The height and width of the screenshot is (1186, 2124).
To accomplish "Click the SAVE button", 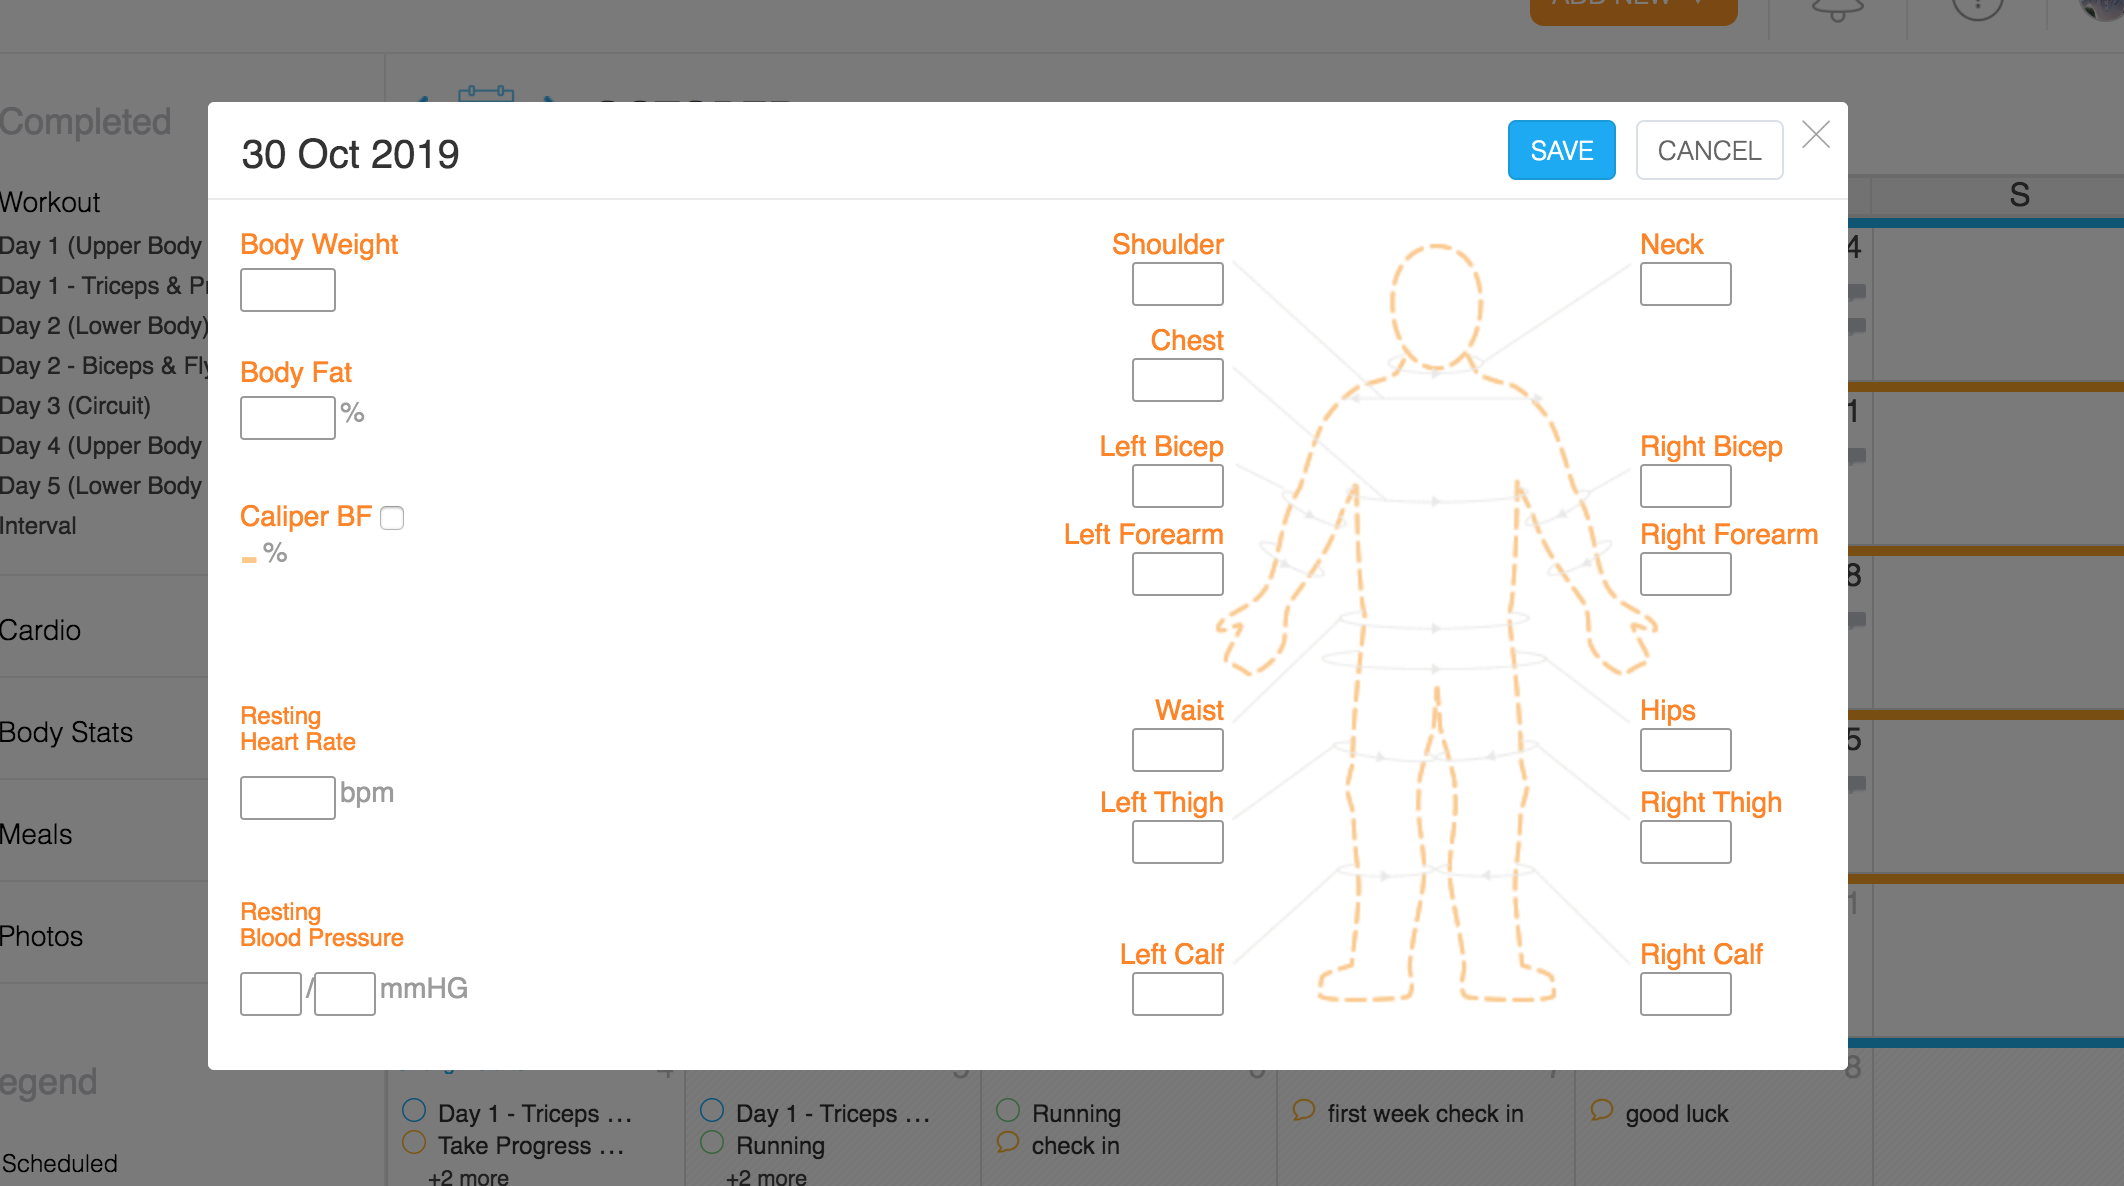I will coord(1561,150).
